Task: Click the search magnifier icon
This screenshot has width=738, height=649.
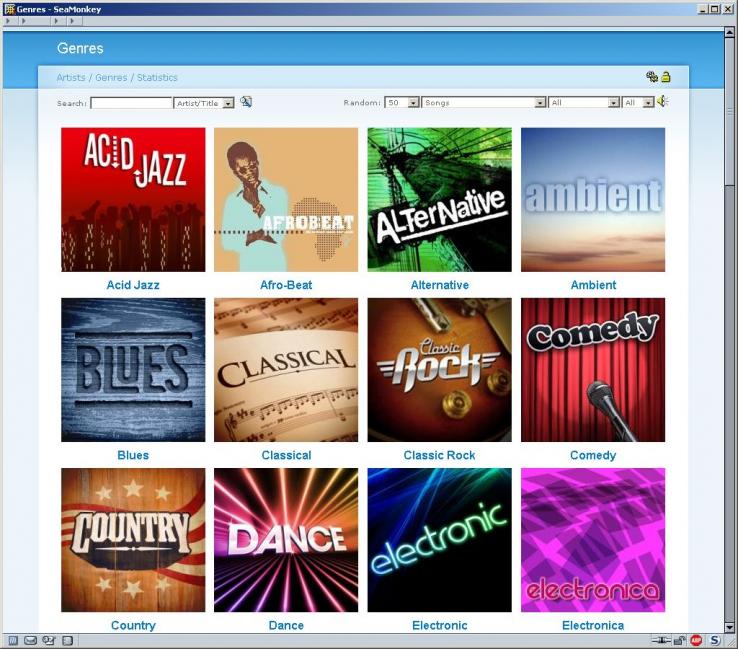Action: click(246, 101)
